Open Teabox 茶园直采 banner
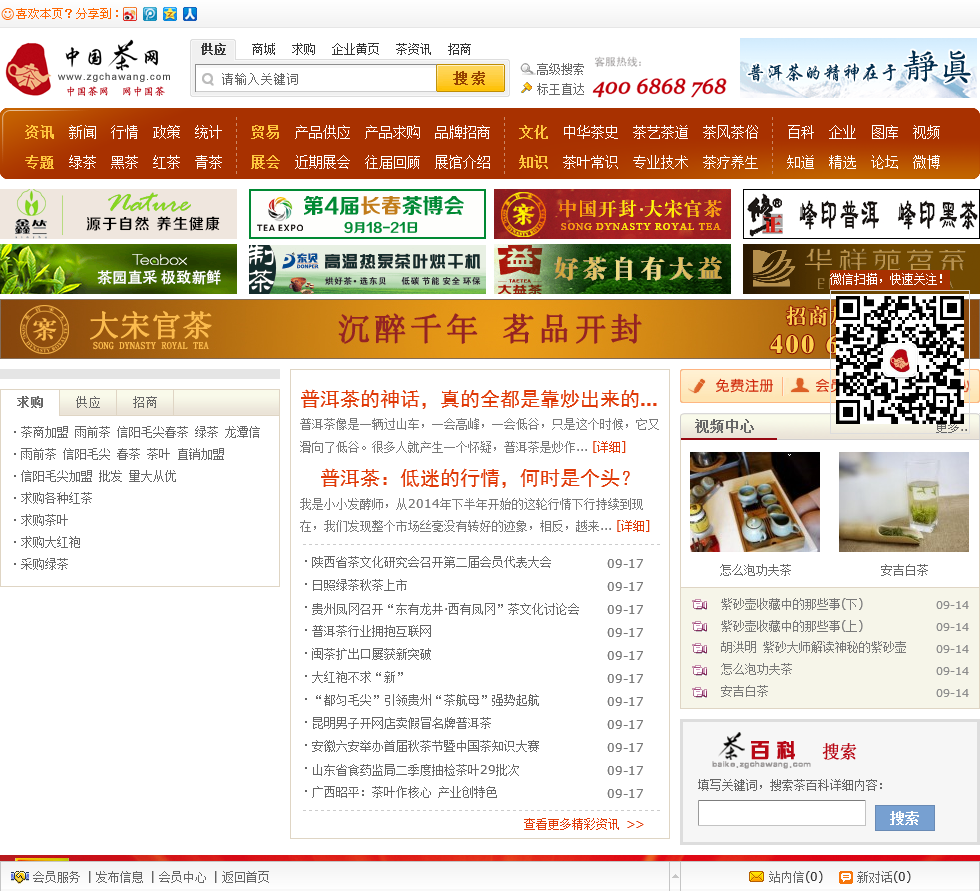Viewport: 980px width, 891px height. click(119, 269)
